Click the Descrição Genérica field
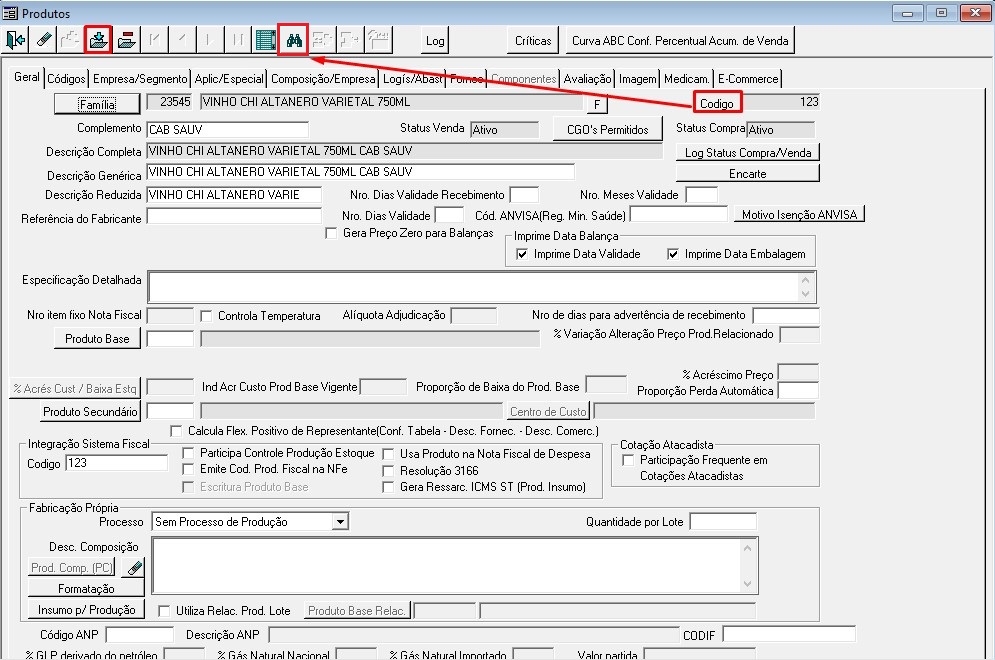 pos(360,172)
